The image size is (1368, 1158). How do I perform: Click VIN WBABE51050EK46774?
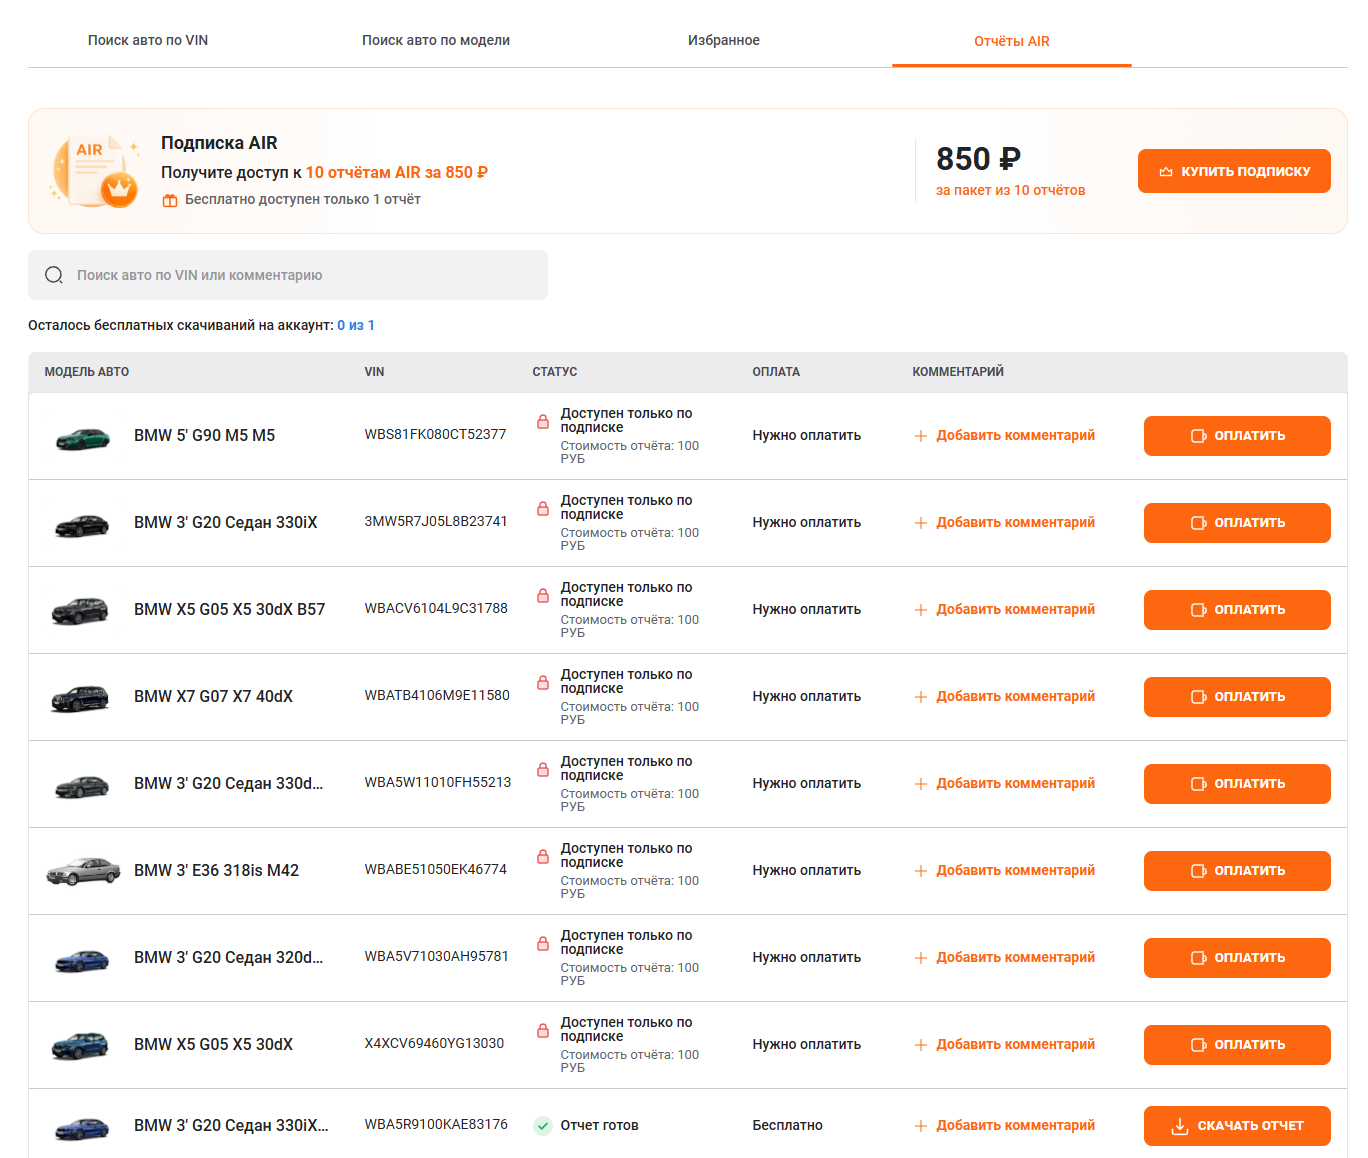coord(435,870)
